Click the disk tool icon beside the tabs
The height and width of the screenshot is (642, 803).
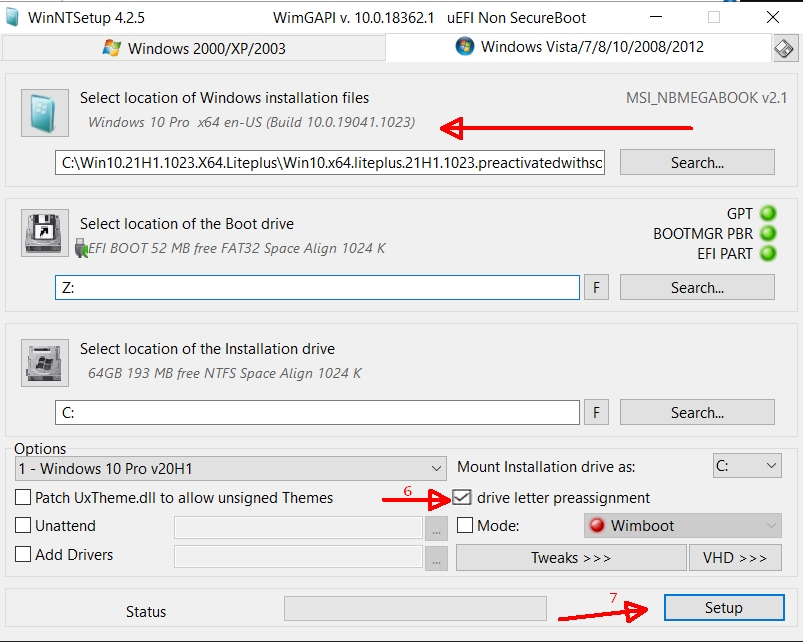pos(784,49)
